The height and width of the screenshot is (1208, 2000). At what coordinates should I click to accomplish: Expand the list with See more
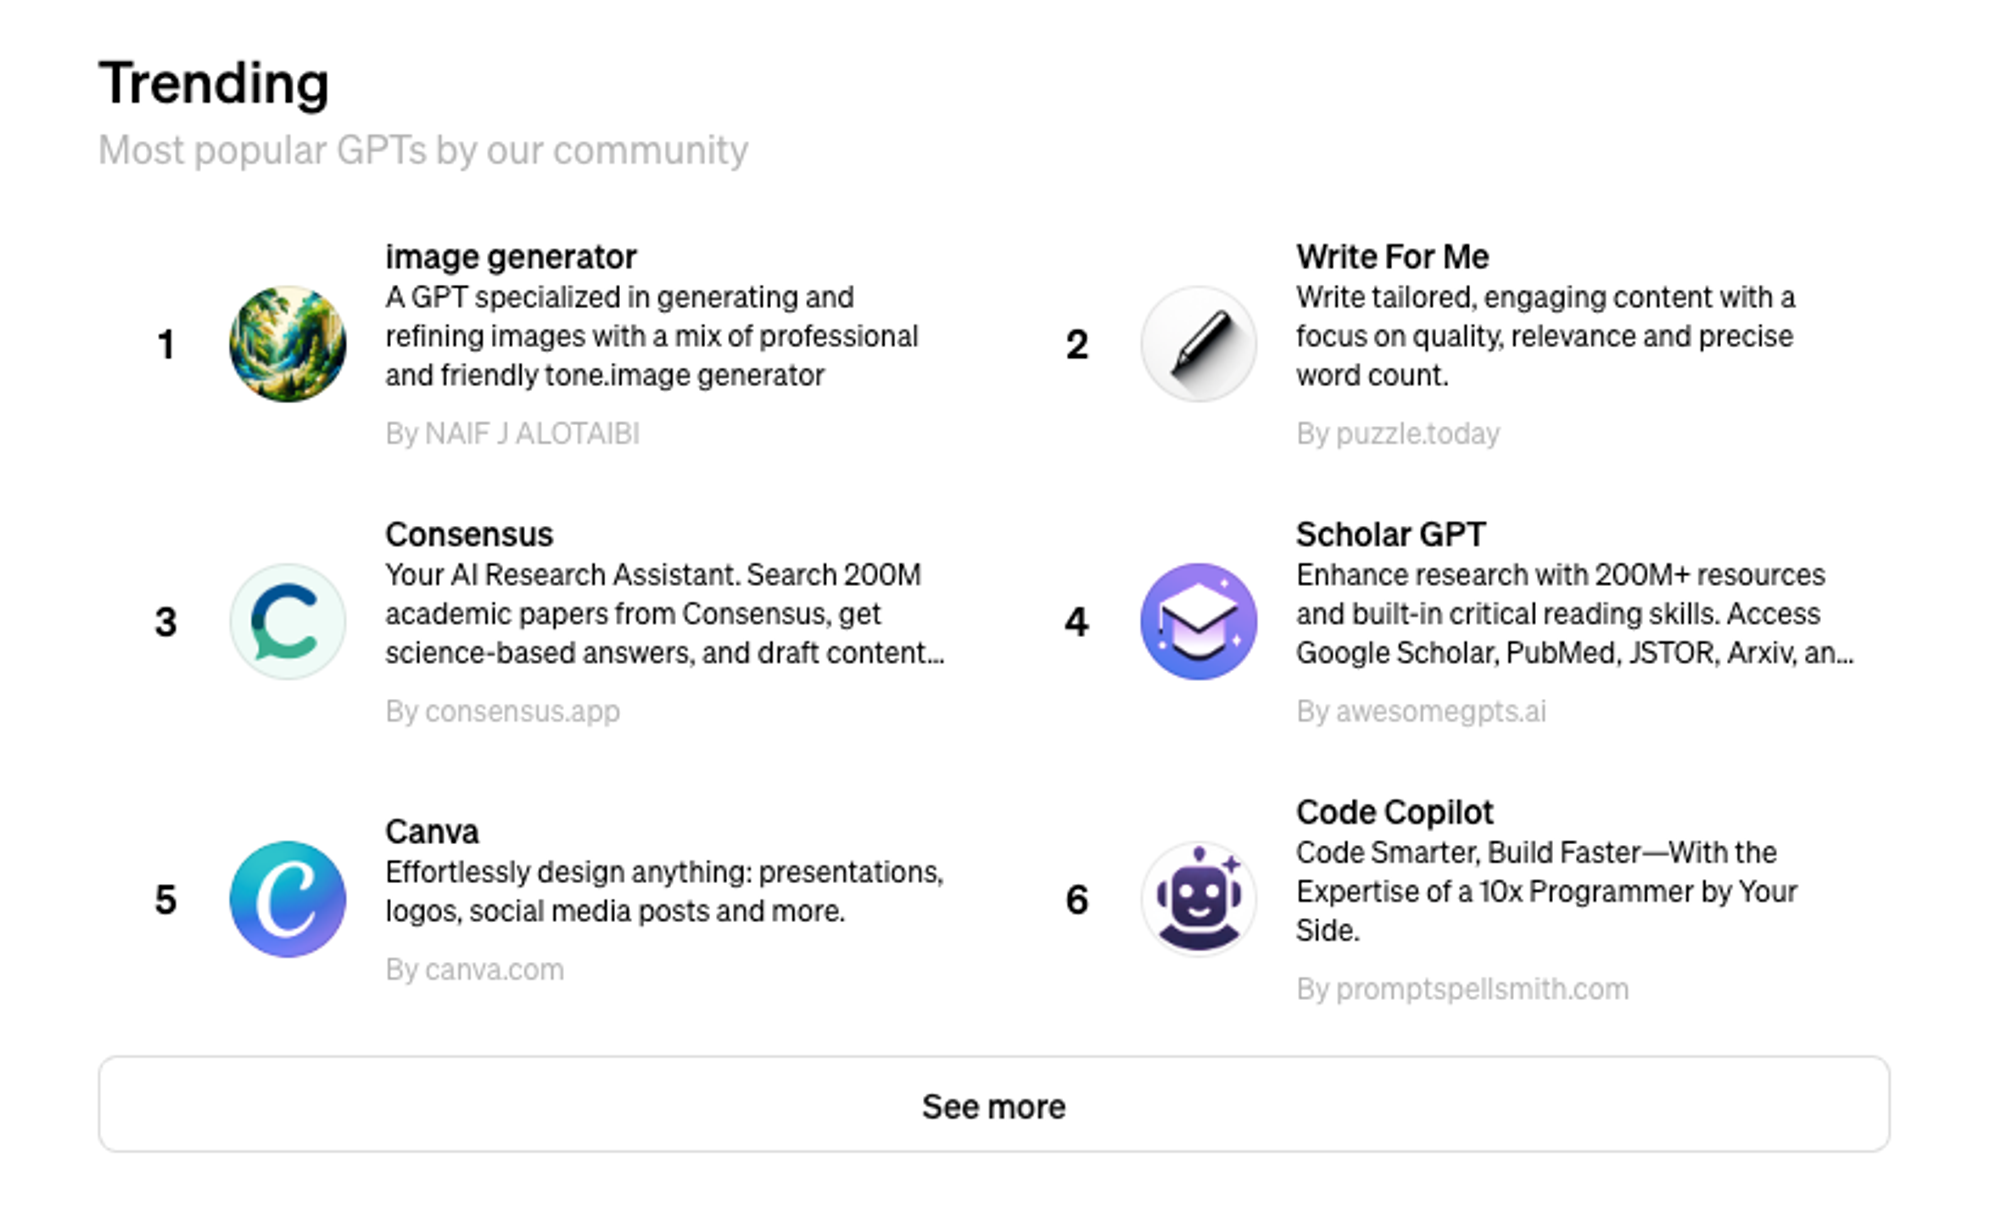click(994, 1104)
